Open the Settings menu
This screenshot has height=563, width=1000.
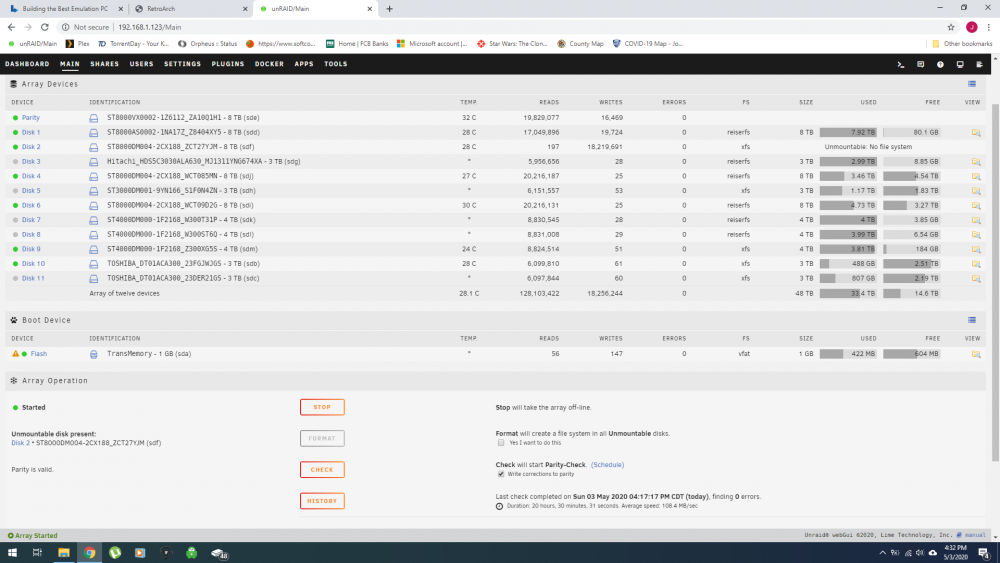click(182, 64)
